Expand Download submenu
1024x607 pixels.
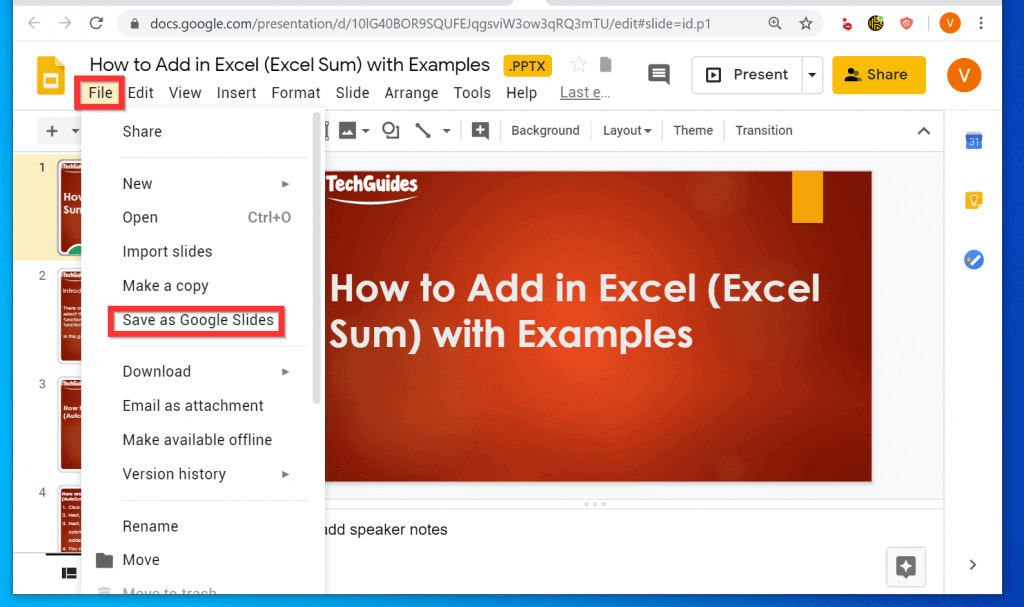coord(285,372)
